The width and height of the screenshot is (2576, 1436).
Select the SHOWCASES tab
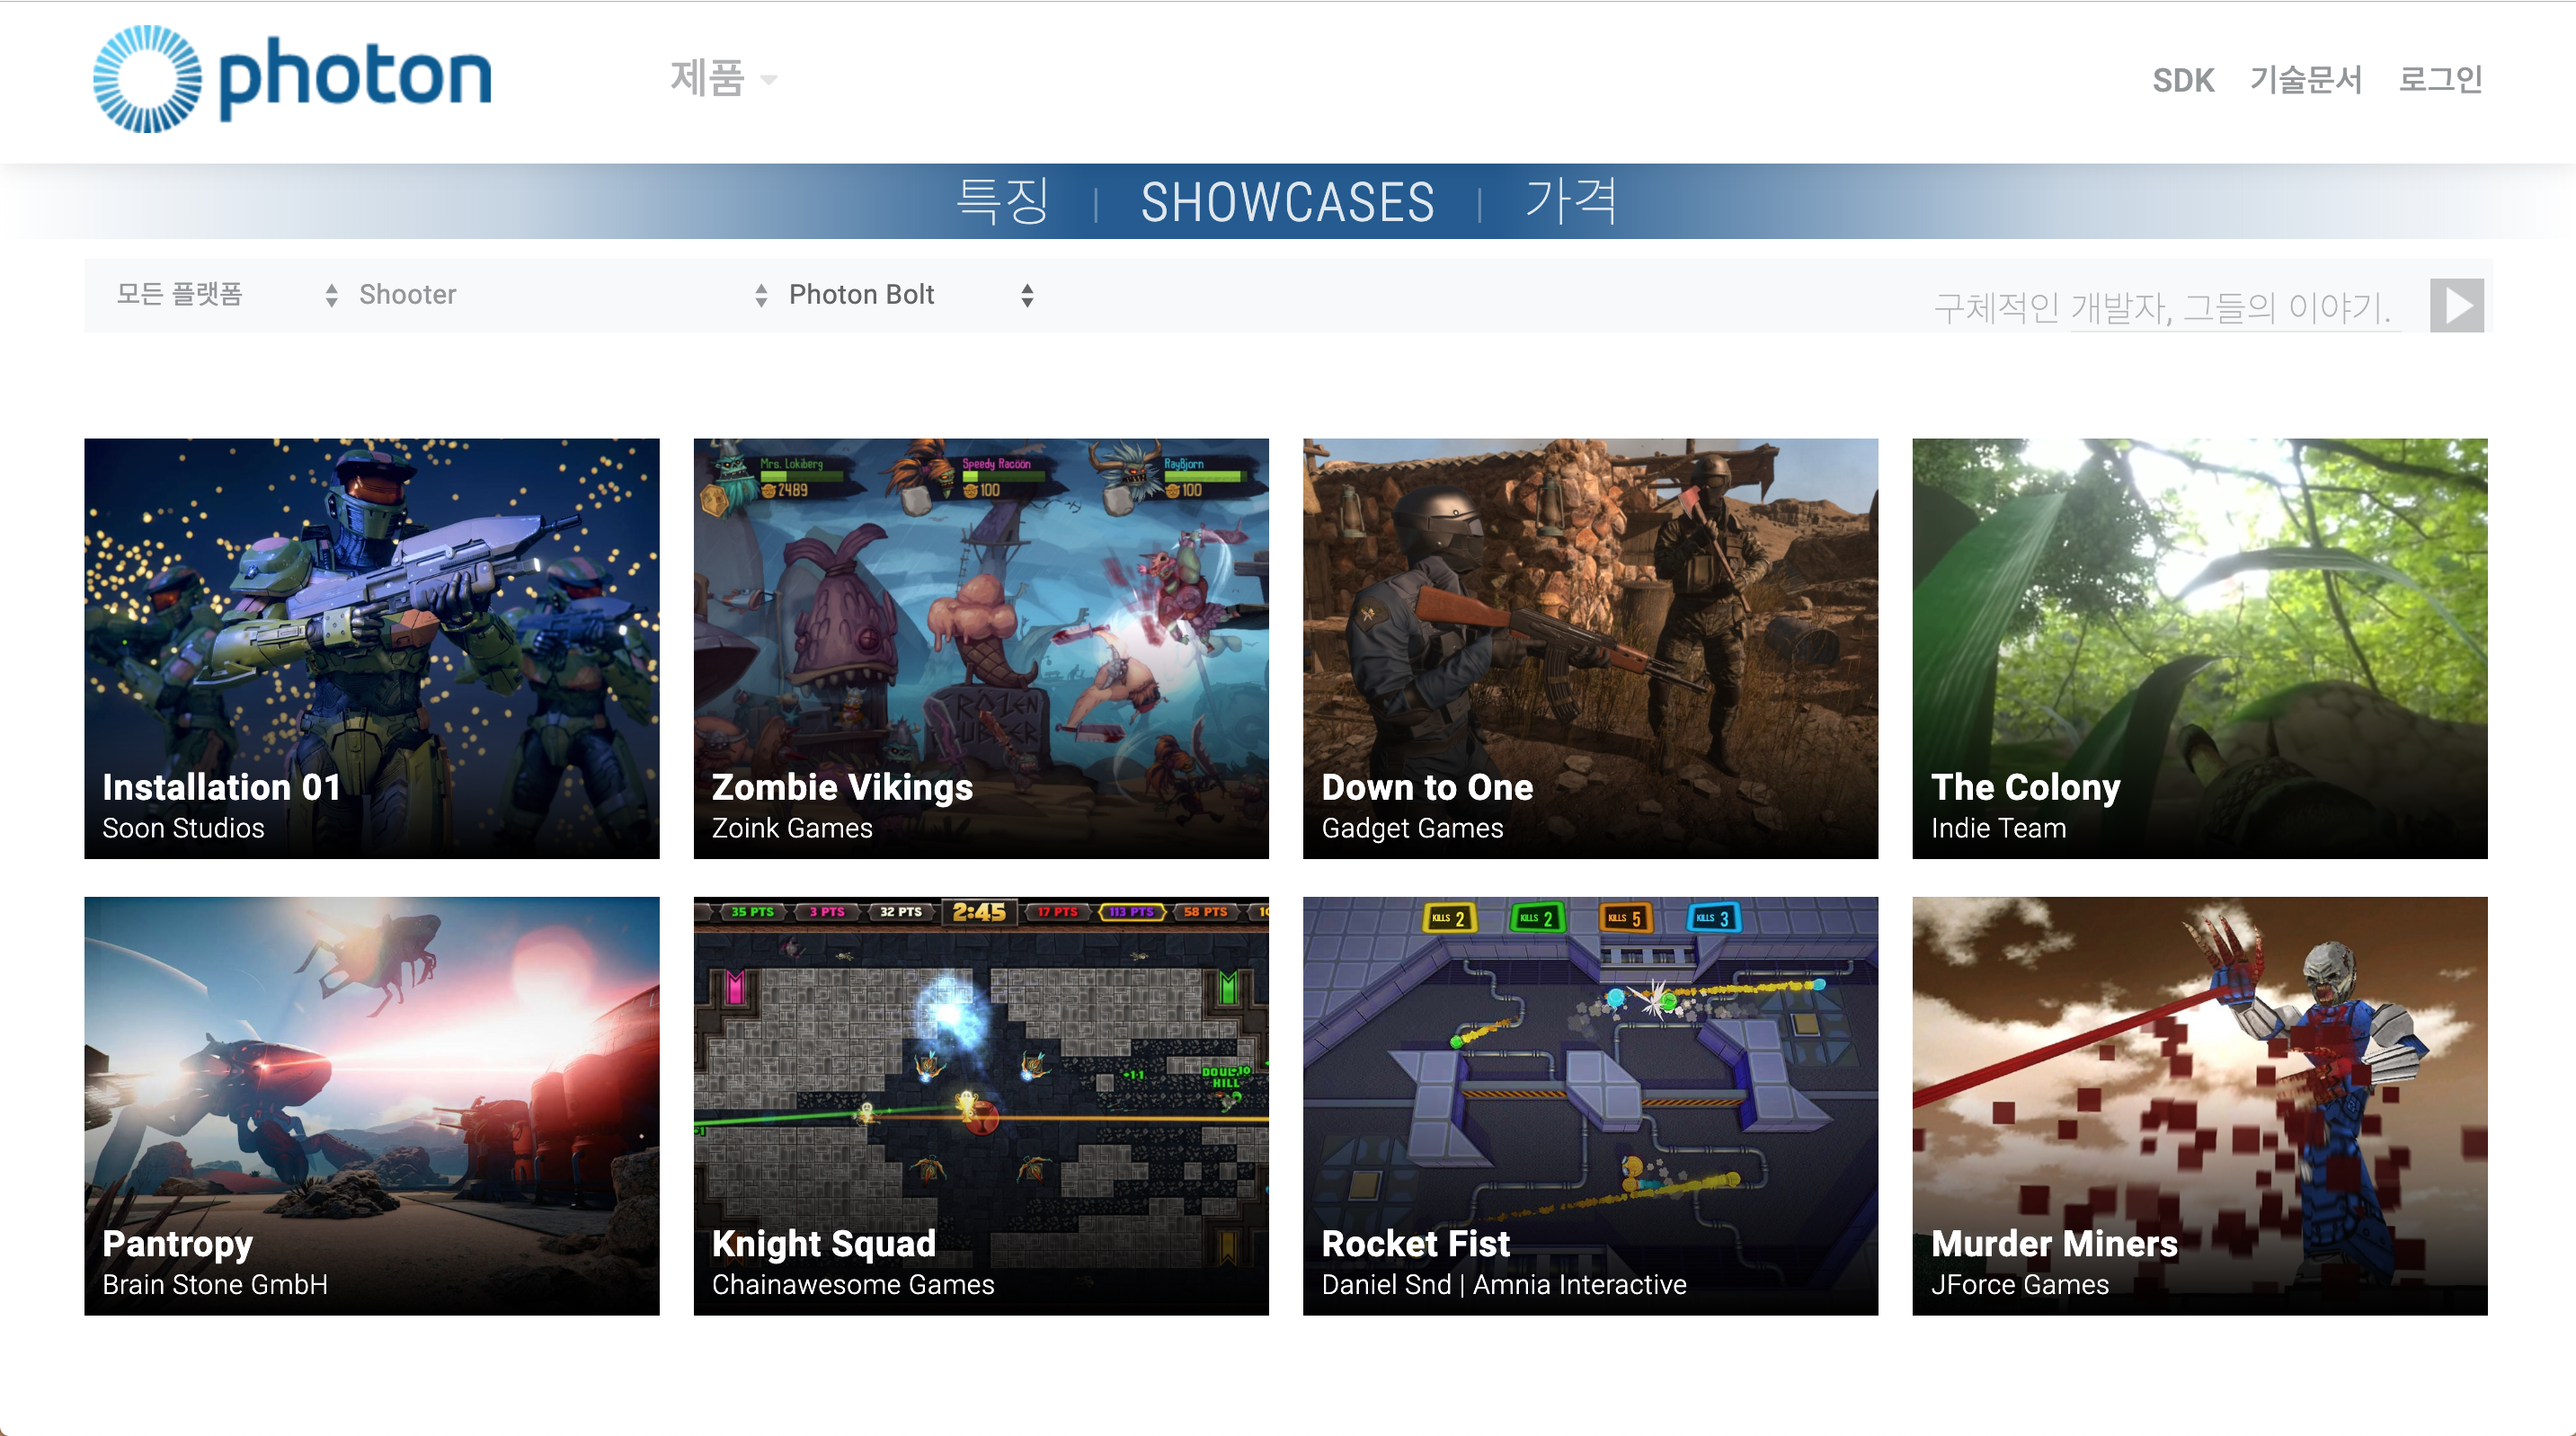(1287, 202)
